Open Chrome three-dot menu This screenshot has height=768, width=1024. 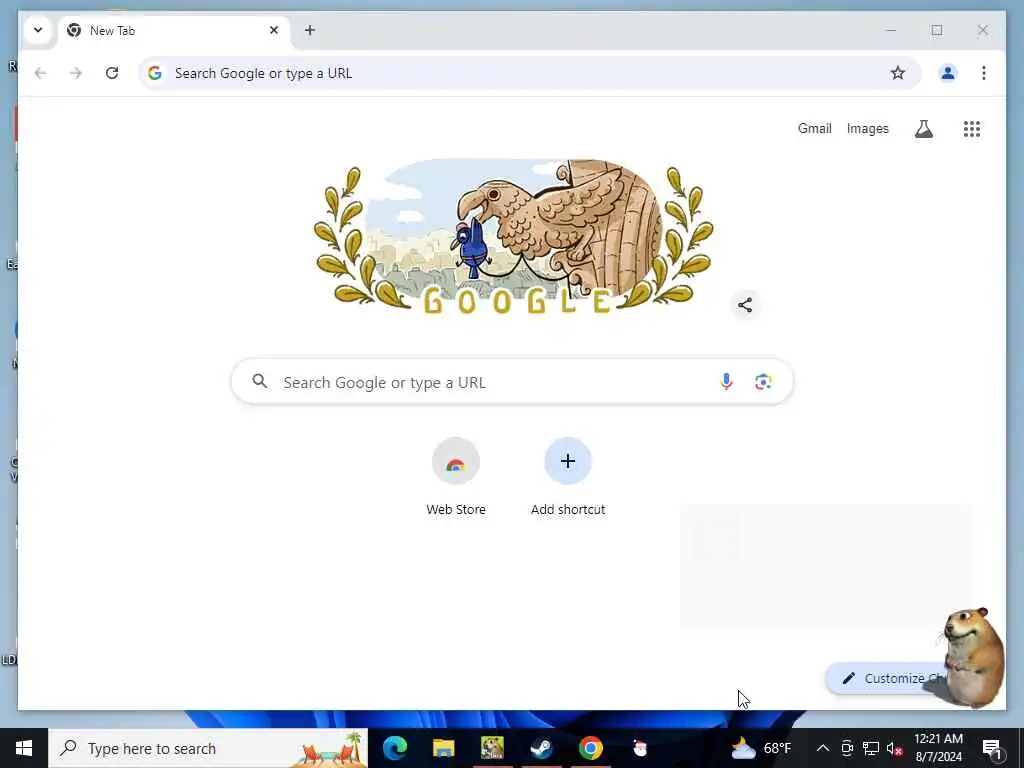984,73
